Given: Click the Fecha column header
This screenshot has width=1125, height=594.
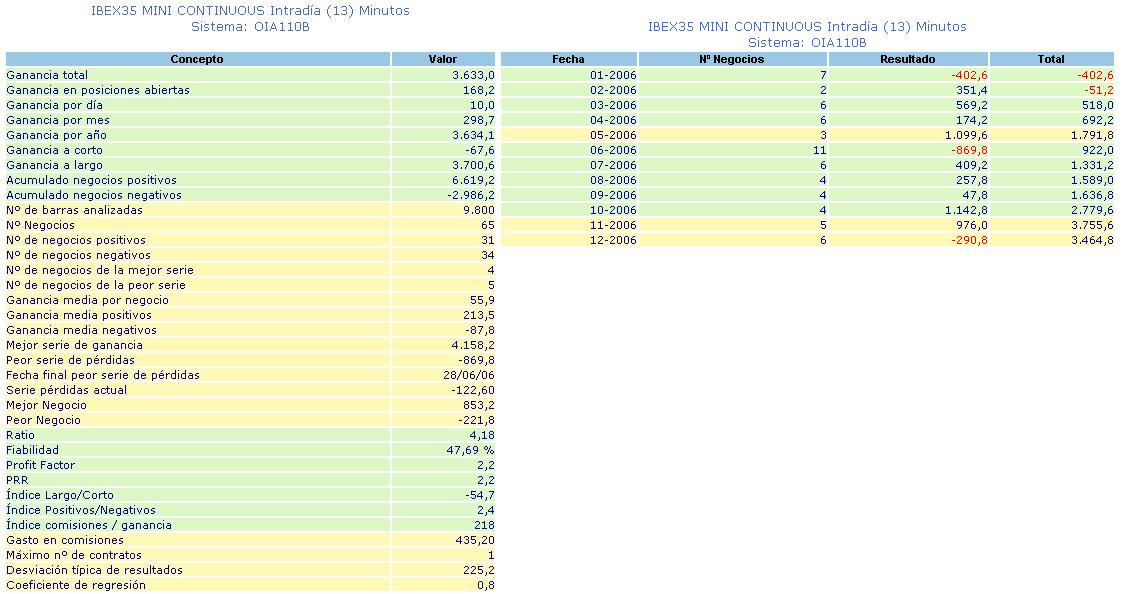Looking at the screenshot, I should point(568,59).
